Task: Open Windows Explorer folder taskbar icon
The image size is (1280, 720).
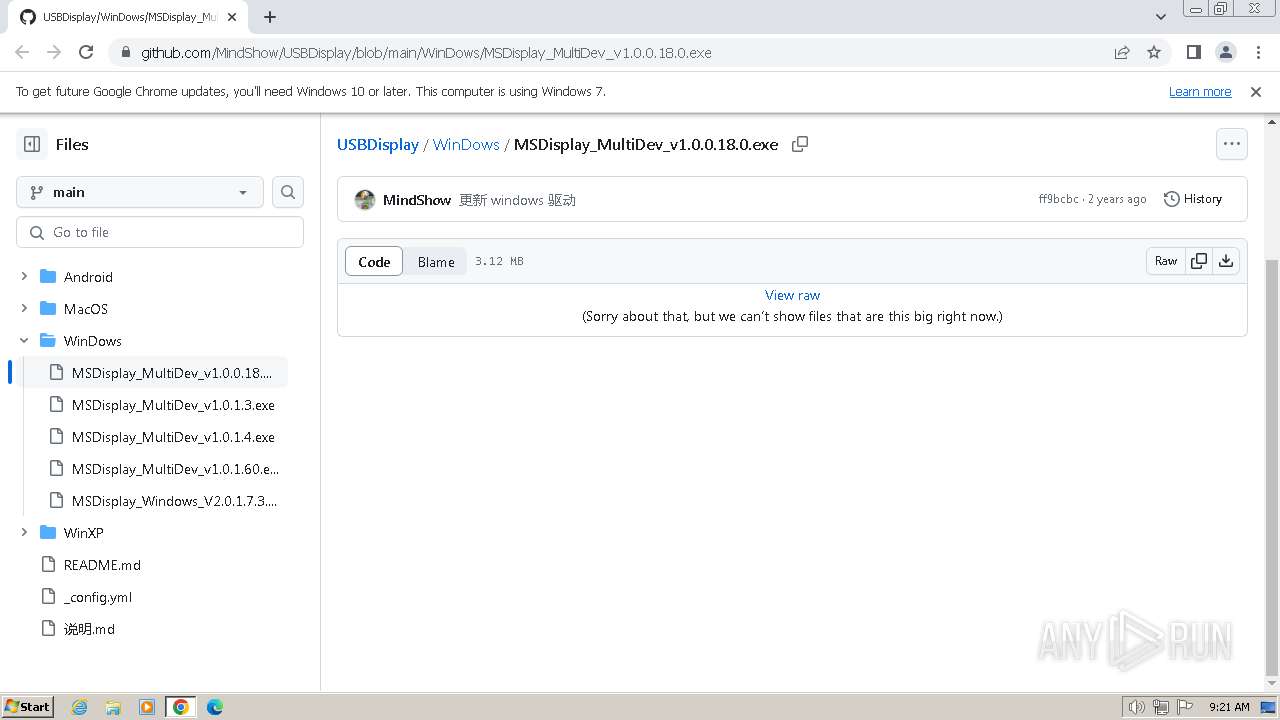Action: 113,707
